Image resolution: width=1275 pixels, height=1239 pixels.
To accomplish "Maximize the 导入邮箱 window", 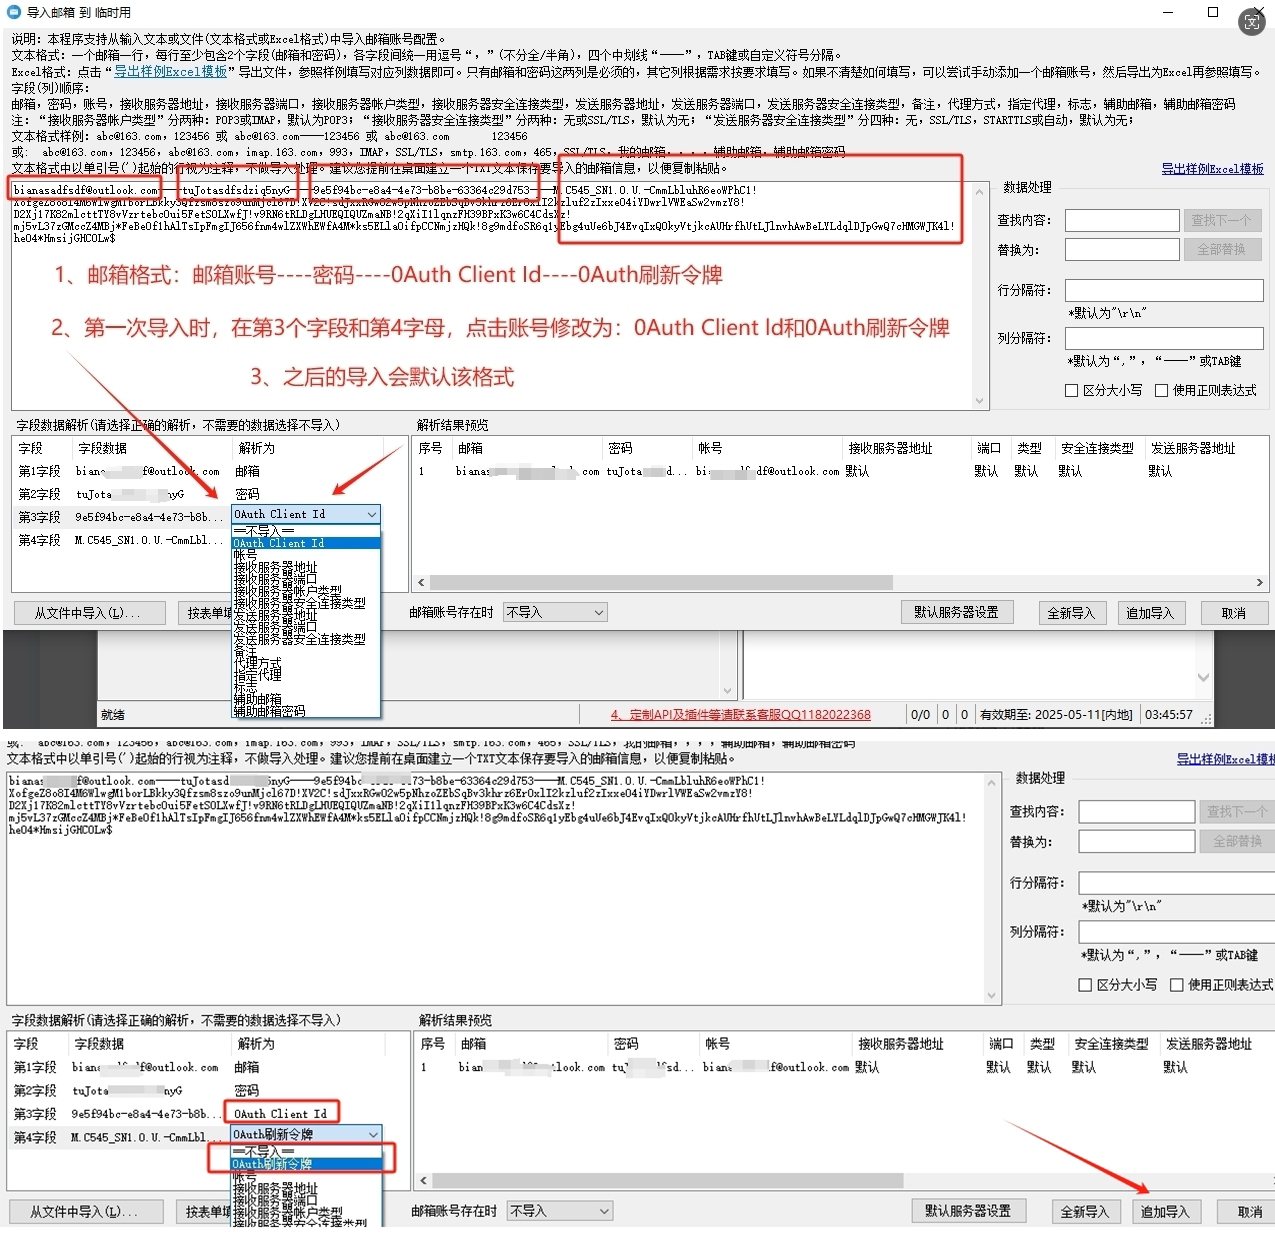I will (x=1213, y=12).
